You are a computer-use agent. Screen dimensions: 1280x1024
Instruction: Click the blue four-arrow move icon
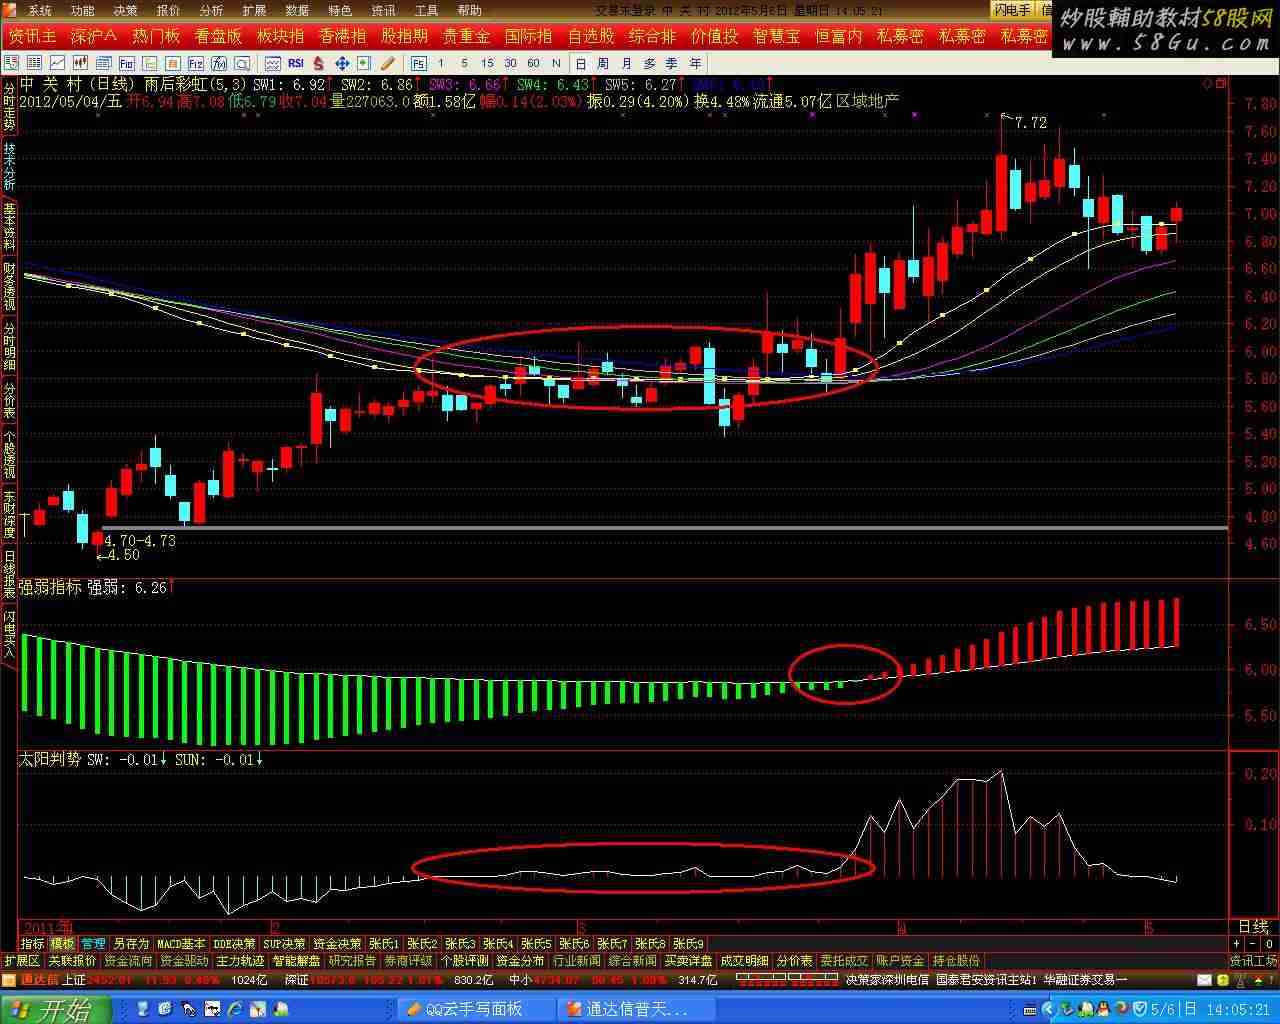341,63
